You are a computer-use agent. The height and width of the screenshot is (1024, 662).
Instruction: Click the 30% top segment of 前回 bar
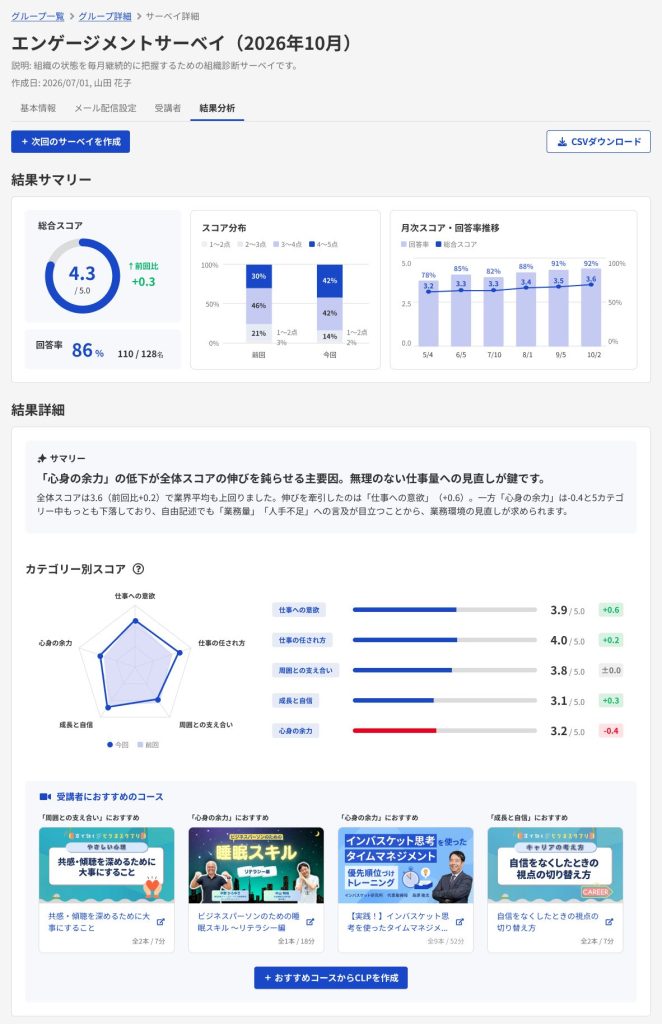(259, 276)
